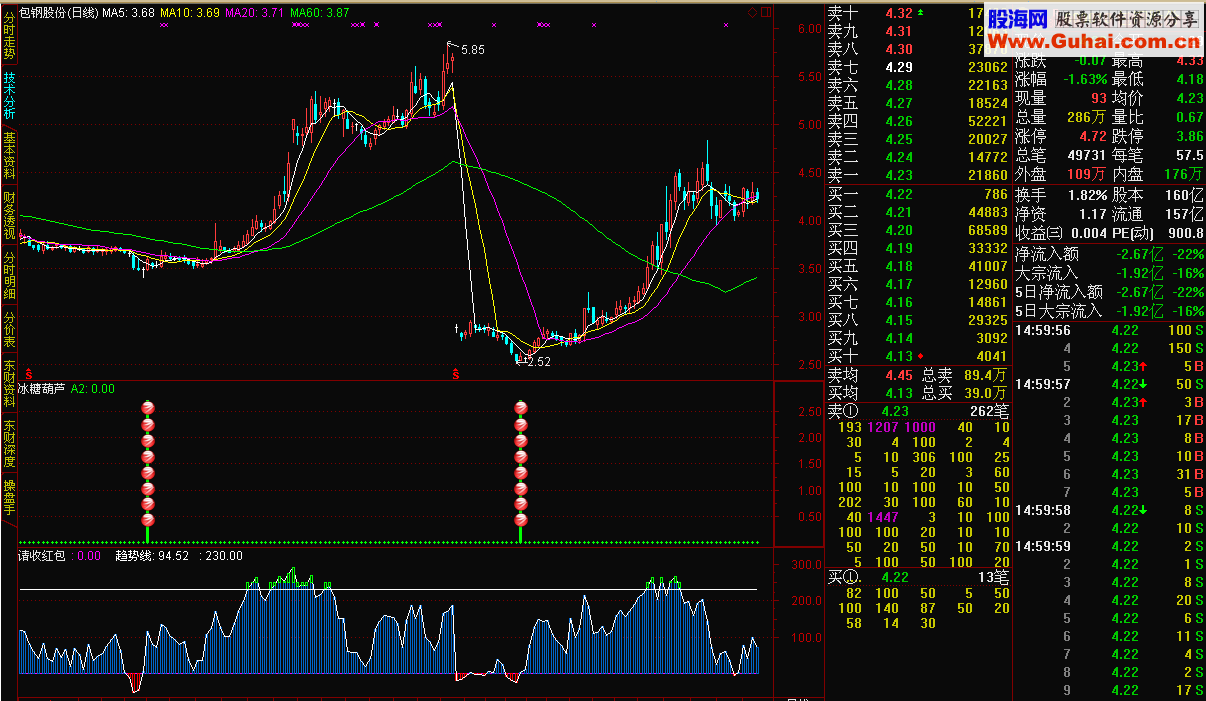Screen dimensions: 1206x701
Task: Open the 操盘手 side tab
Action: coord(9,497)
